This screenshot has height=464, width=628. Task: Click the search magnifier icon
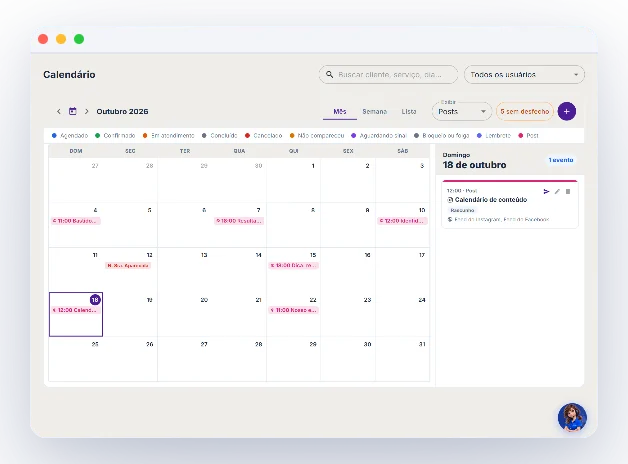[329, 74]
